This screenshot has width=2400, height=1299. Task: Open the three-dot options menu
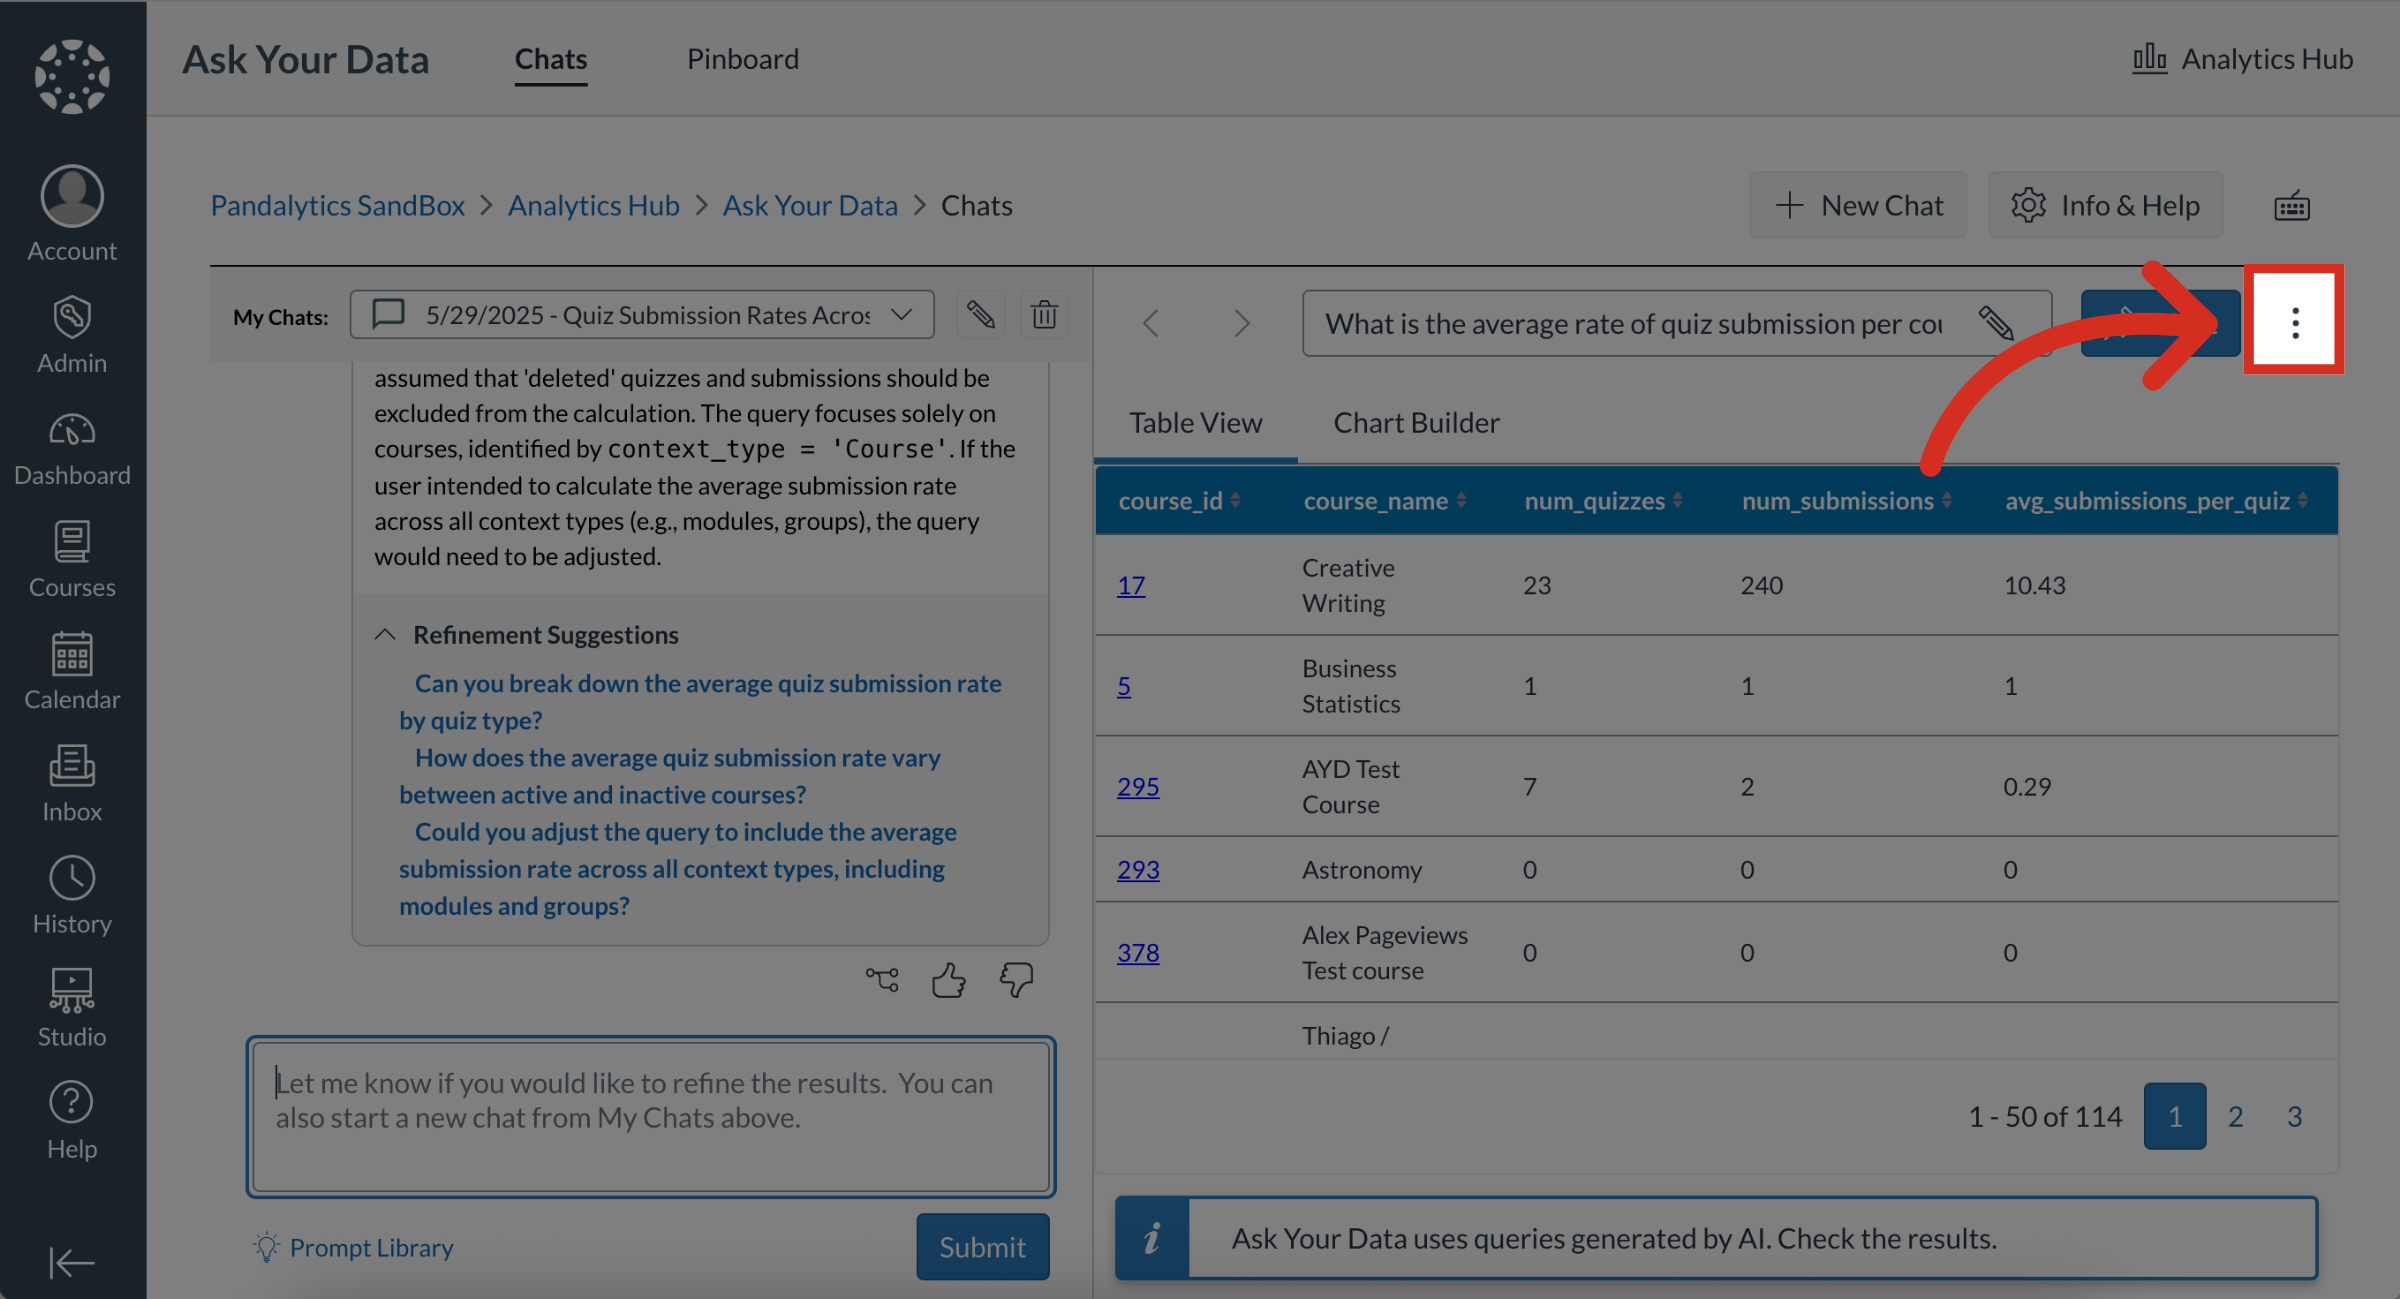pos(2294,323)
